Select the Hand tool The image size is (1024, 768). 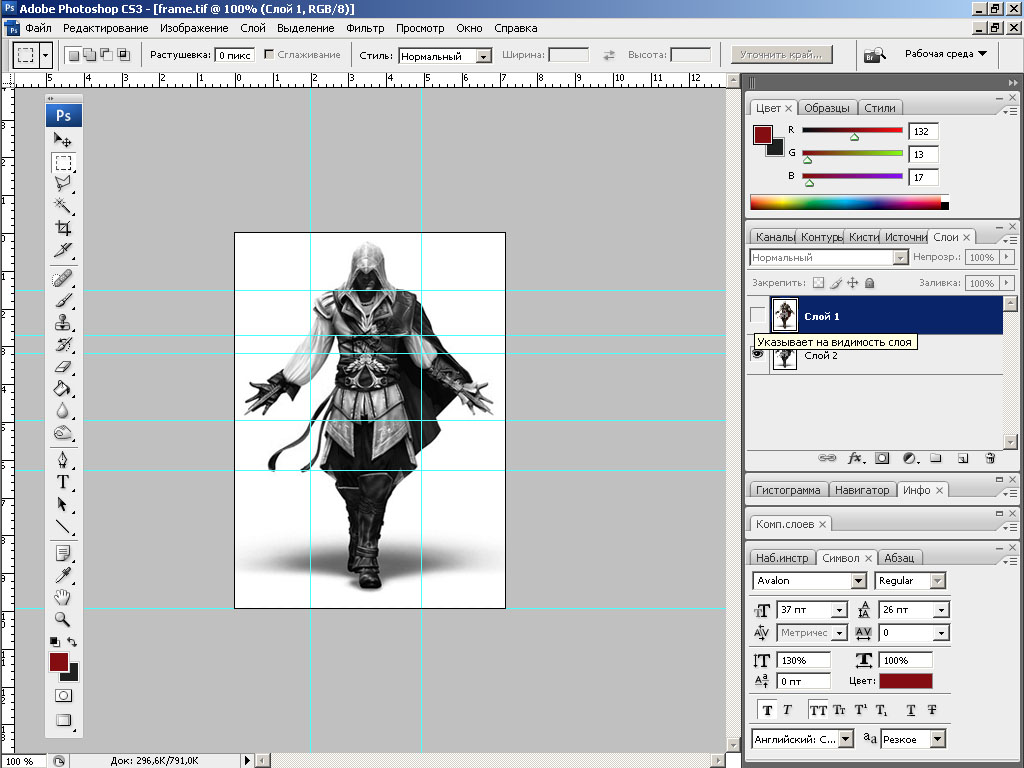[x=63, y=597]
